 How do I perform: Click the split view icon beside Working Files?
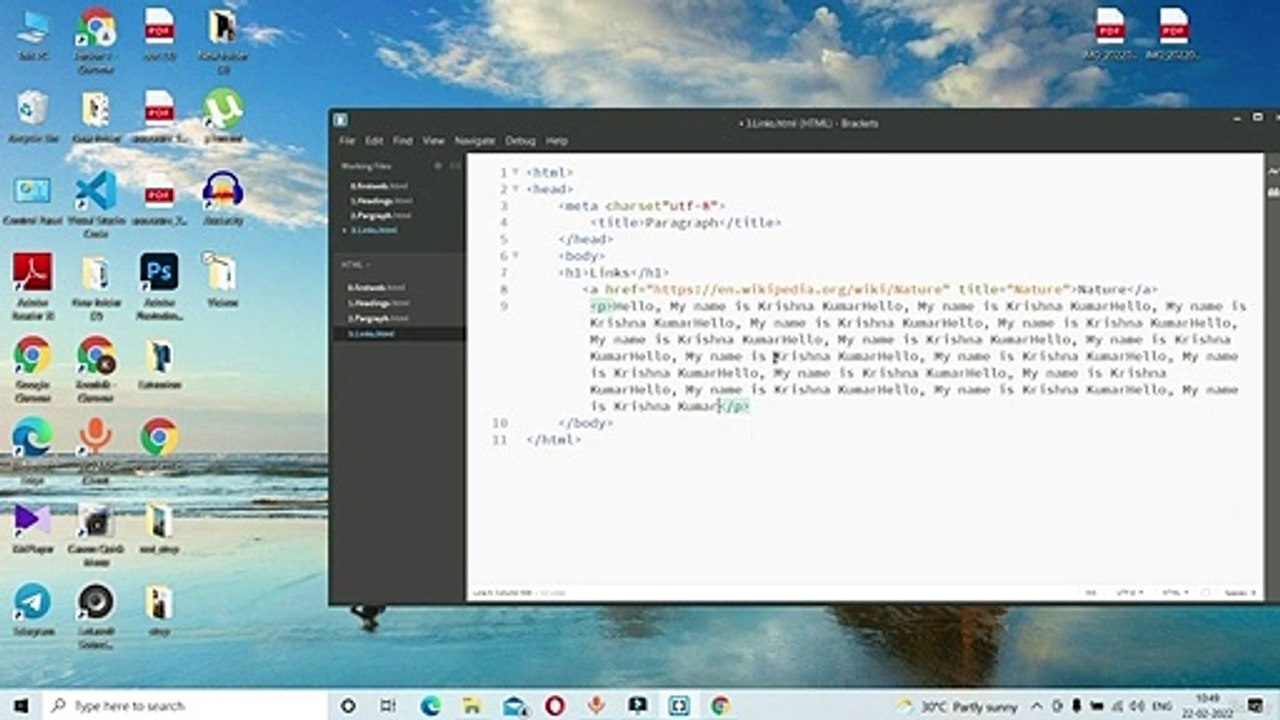455,166
